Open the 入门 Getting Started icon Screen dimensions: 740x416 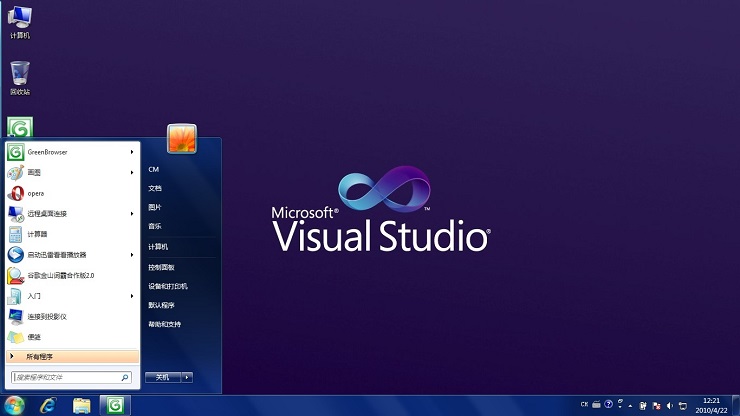click(15, 296)
